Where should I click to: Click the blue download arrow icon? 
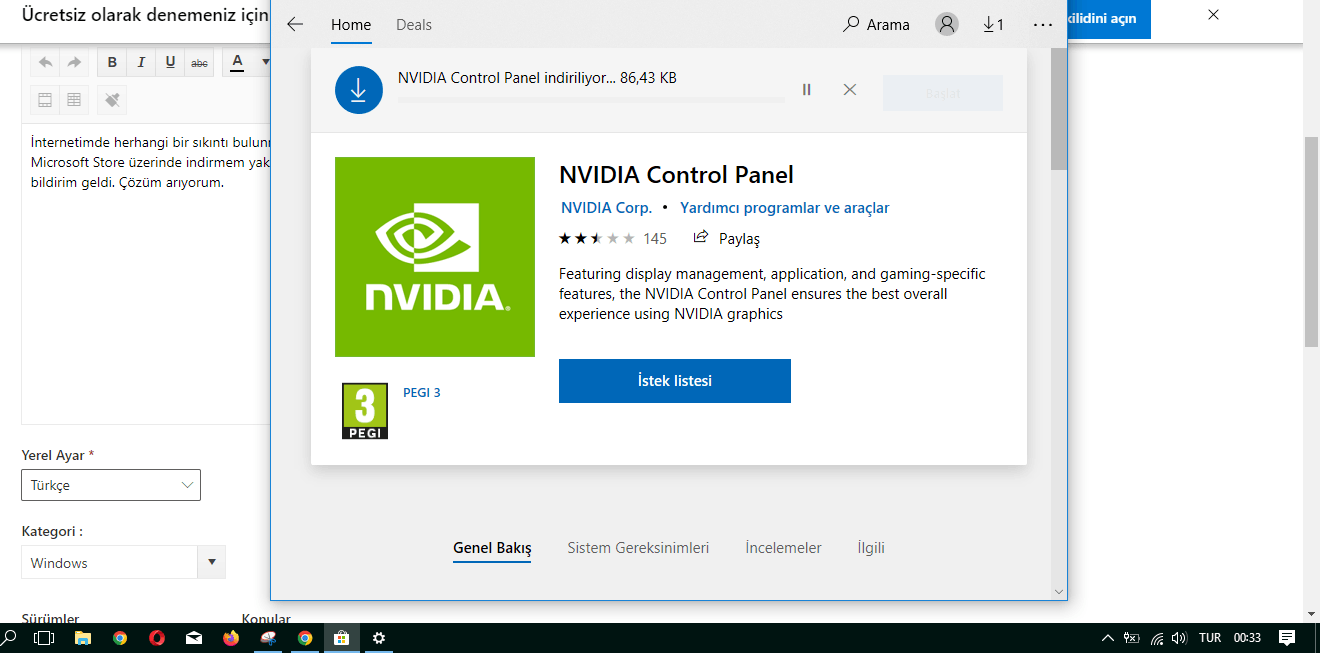tap(359, 90)
